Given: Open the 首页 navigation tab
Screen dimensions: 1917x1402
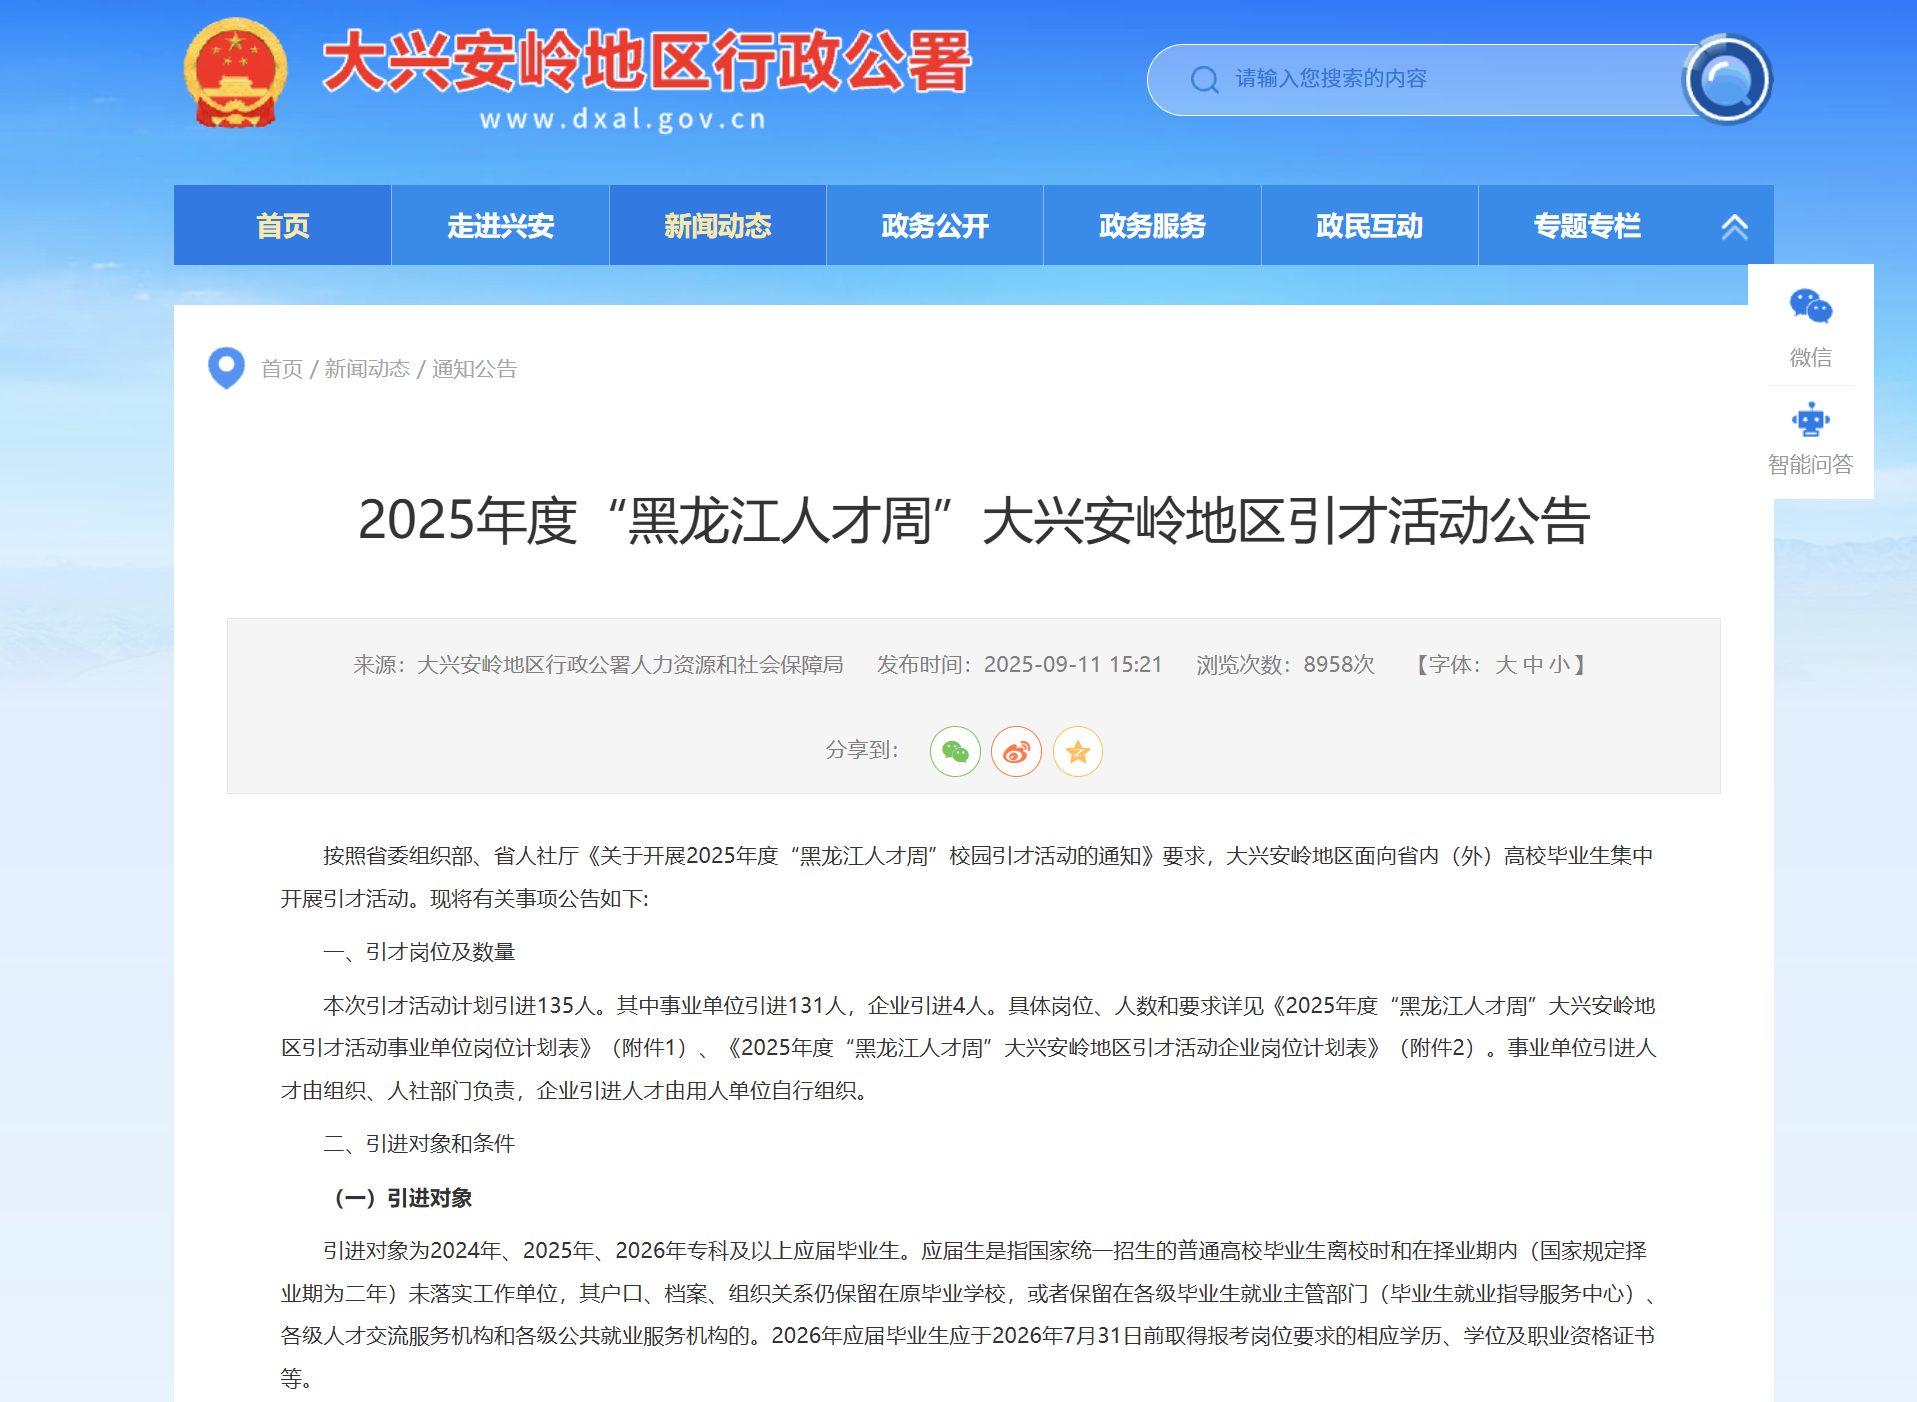Looking at the screenshot, I should 283,226.
